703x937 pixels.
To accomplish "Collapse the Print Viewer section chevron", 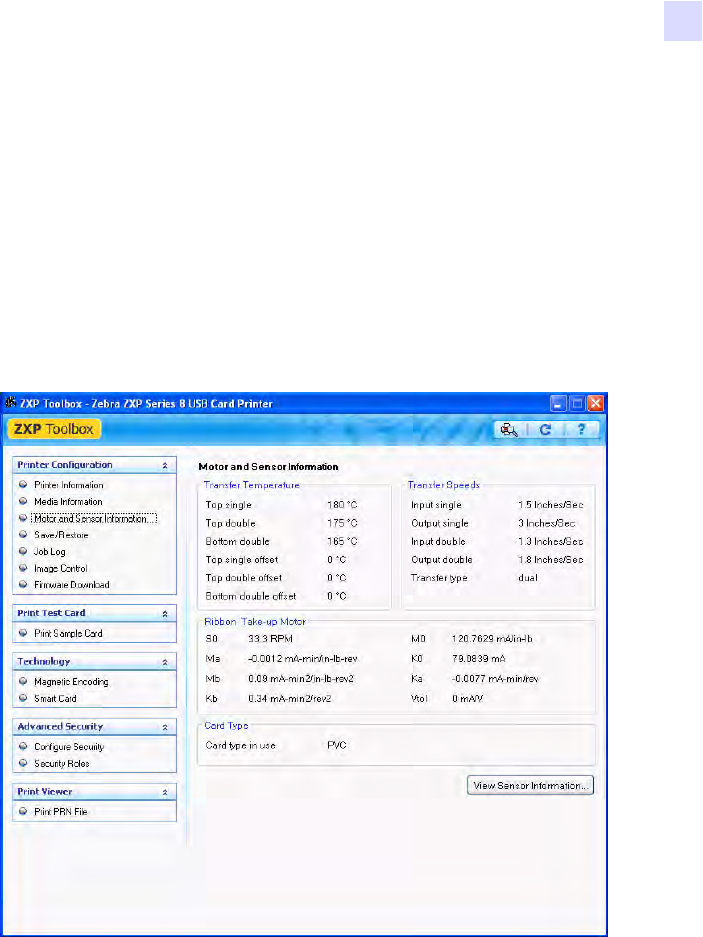I will pyautogui.click(x=165, y=792).
